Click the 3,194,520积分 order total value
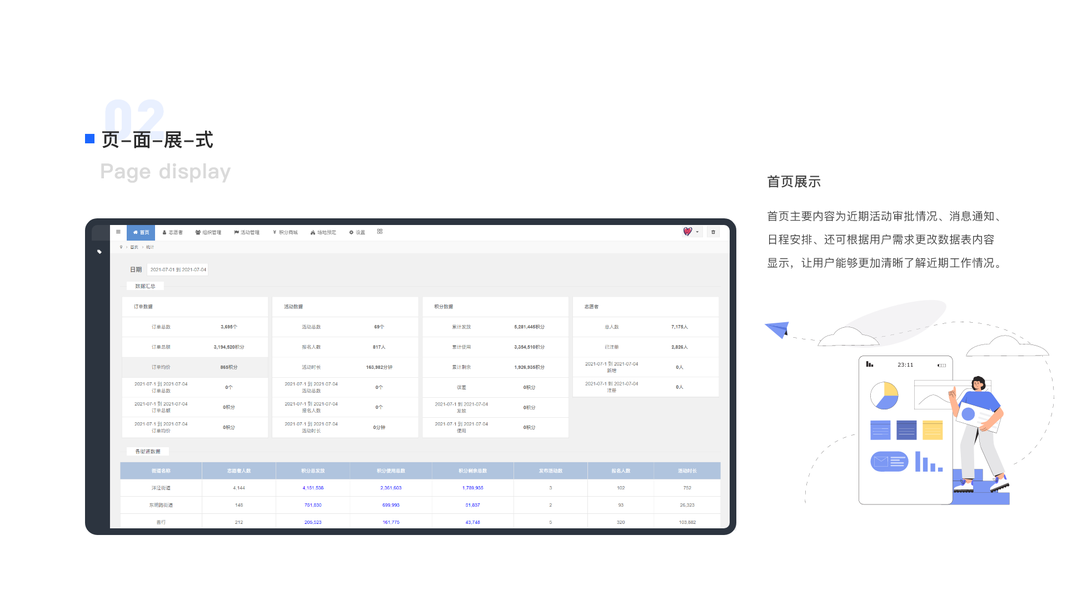The image size is (1067, 600). (229, 347)
